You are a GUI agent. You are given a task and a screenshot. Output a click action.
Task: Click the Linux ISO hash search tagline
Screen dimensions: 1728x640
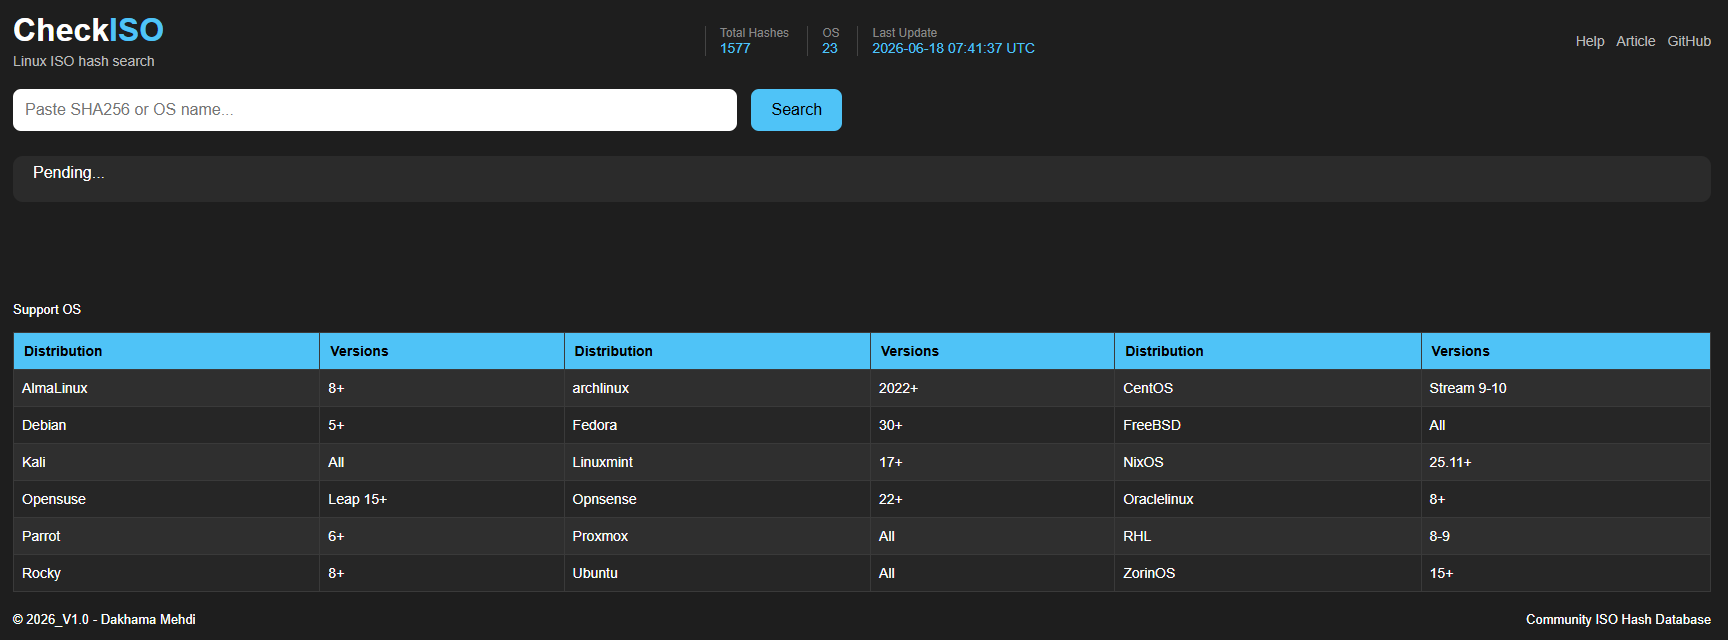click(84, 61)
